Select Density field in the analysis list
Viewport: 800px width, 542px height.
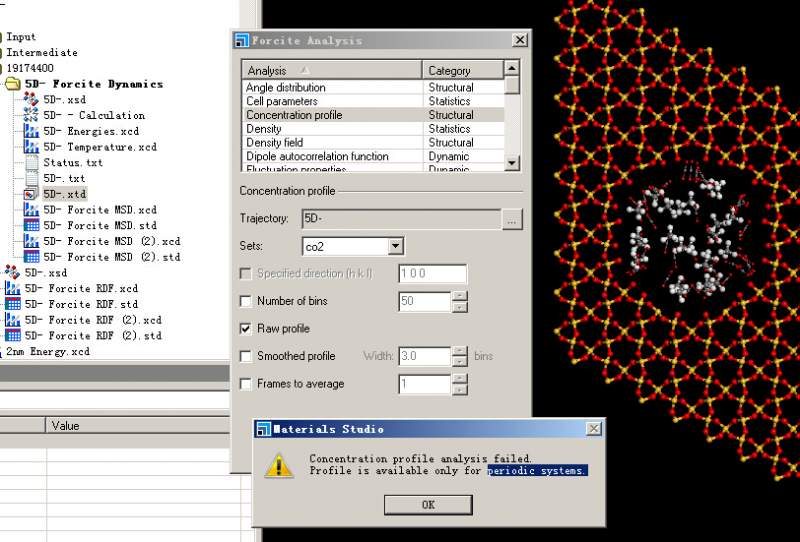(373, 142)
